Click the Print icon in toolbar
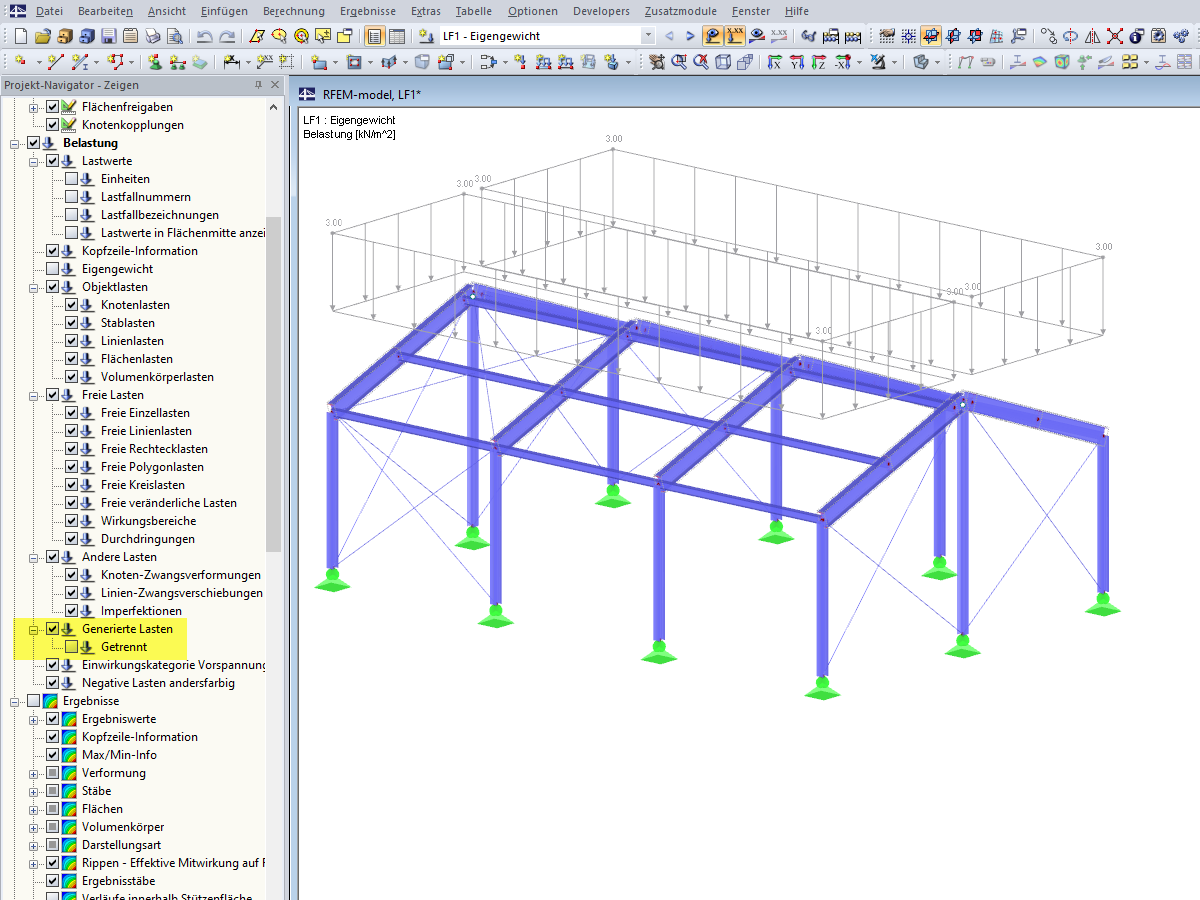Image resolution: width=1200 pixels, height=900 pixels. [152, 36]
